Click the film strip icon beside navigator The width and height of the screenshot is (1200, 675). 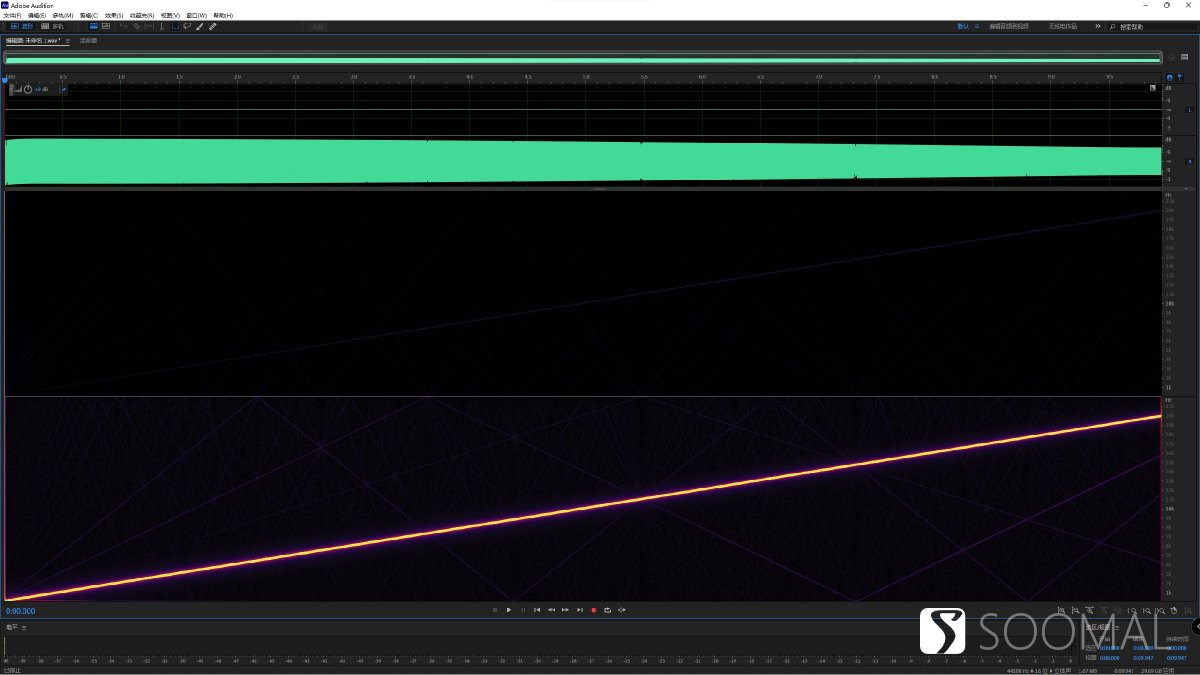pyautogui.click(x=1184, y=57)
